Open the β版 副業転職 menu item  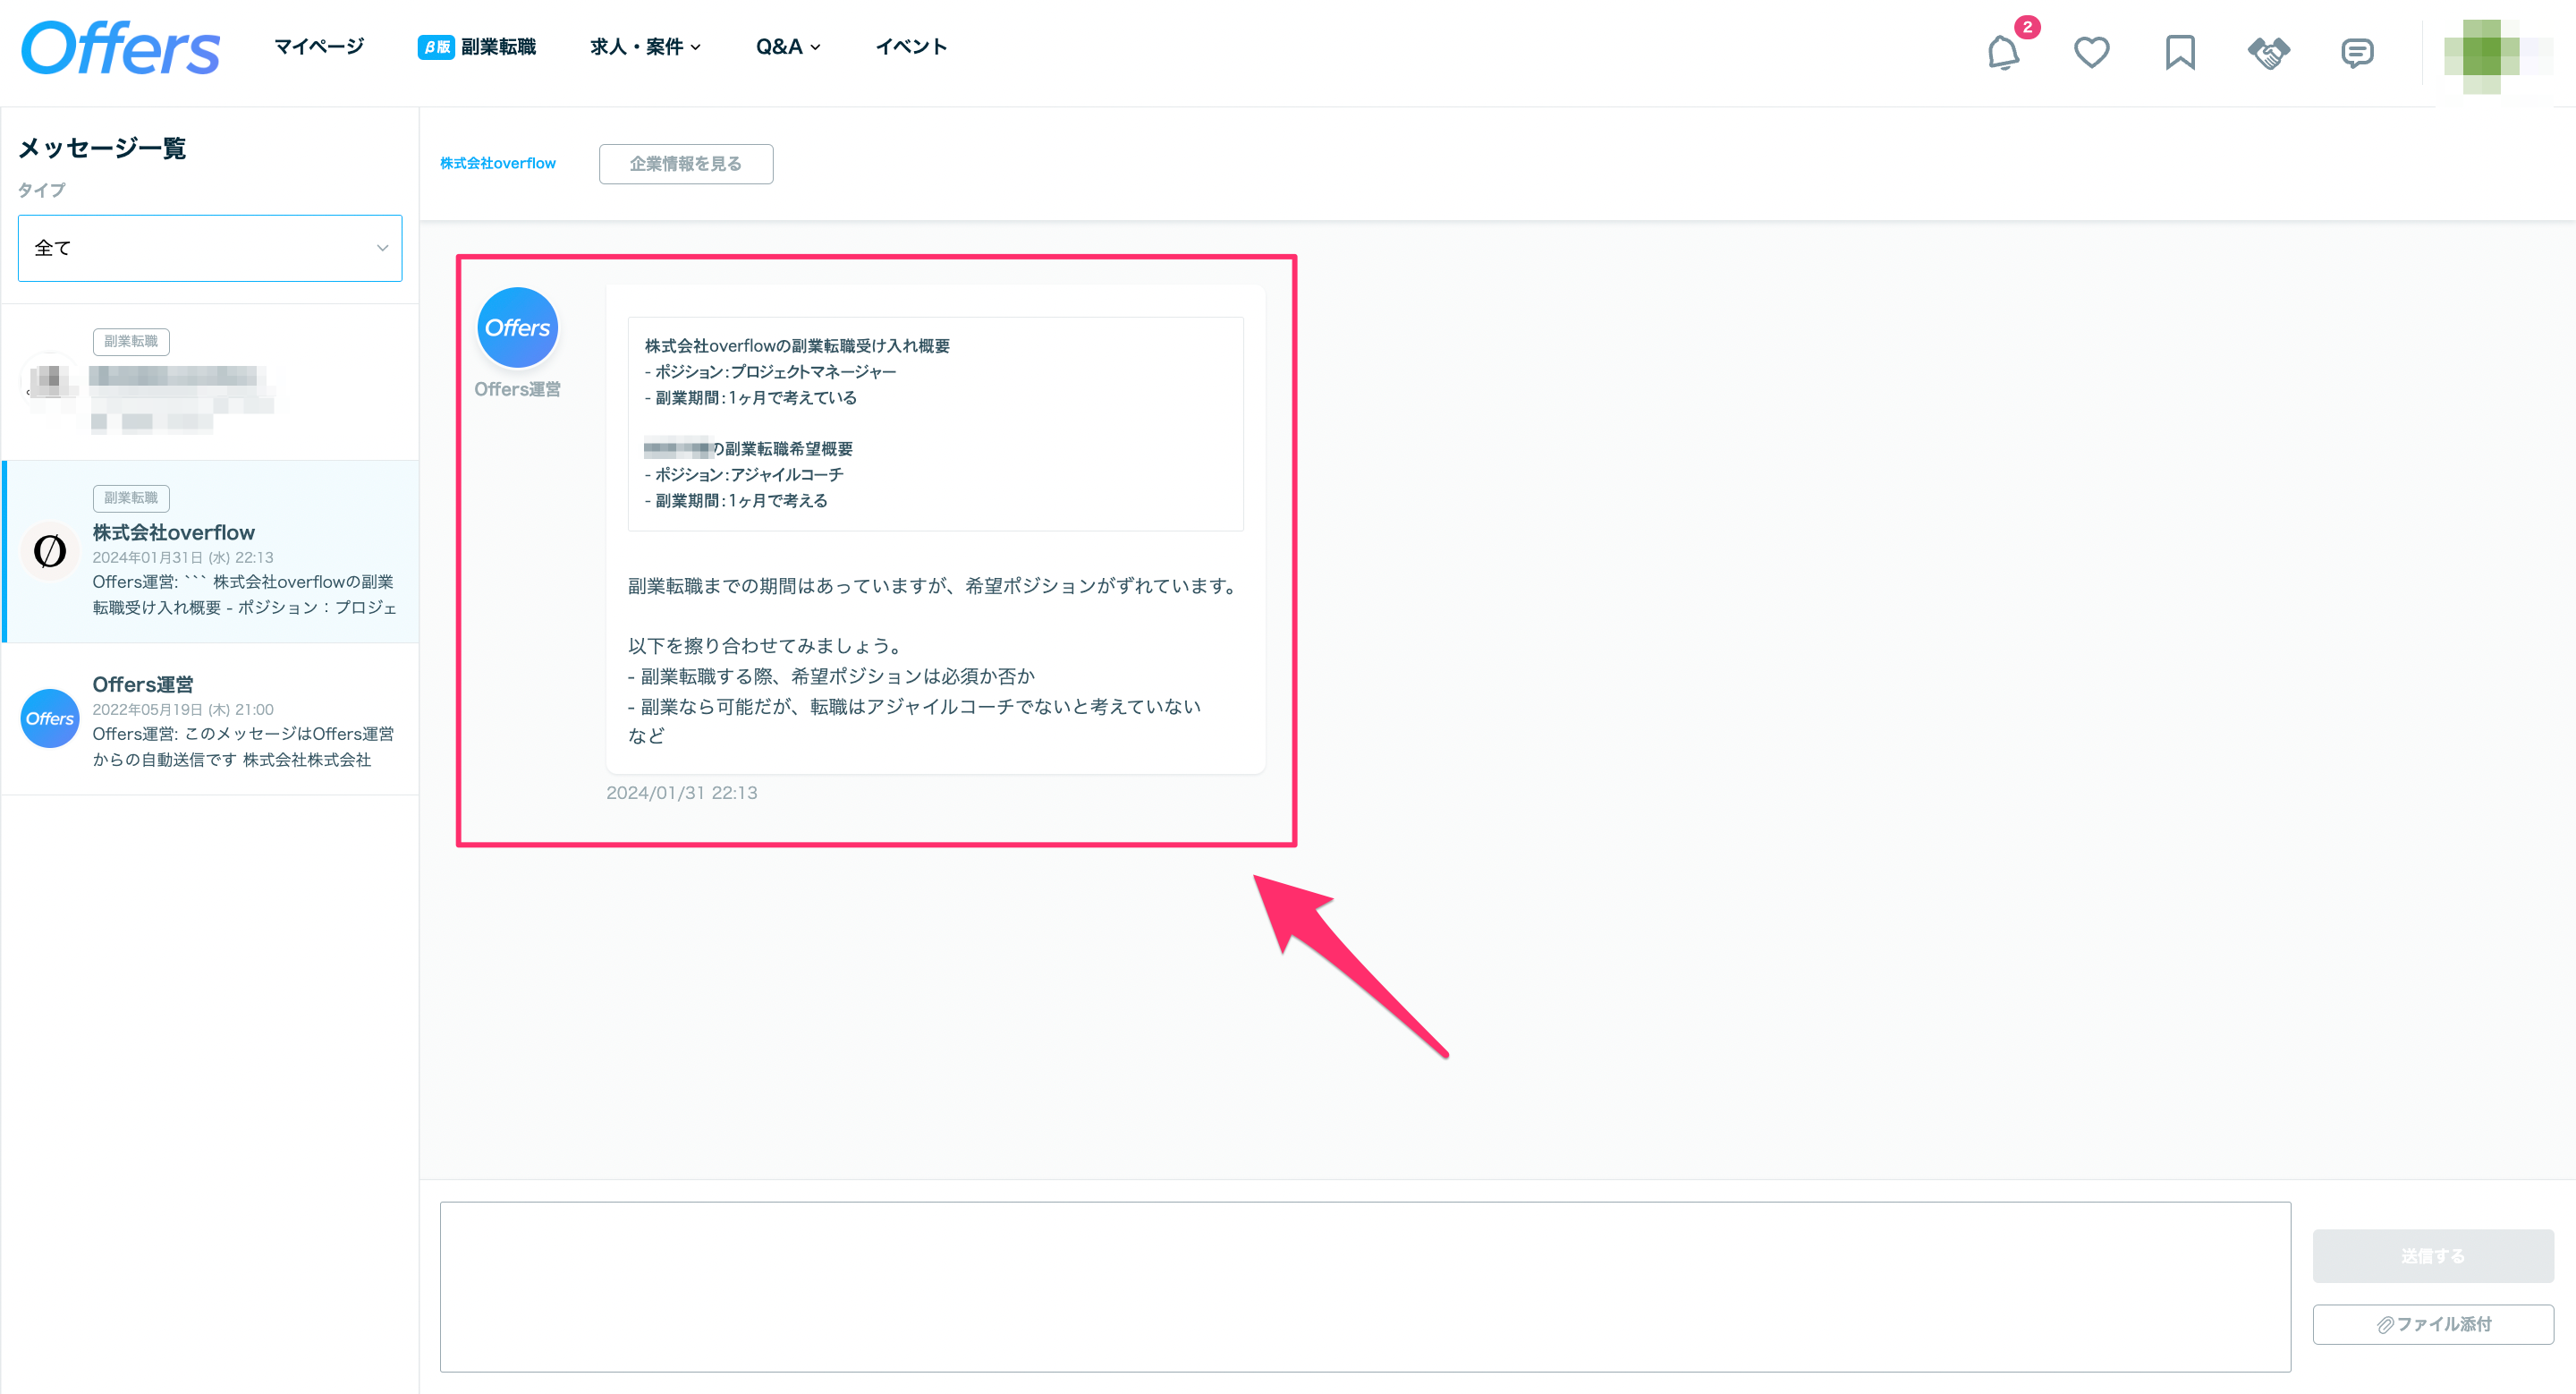click(x=477, y=47)
